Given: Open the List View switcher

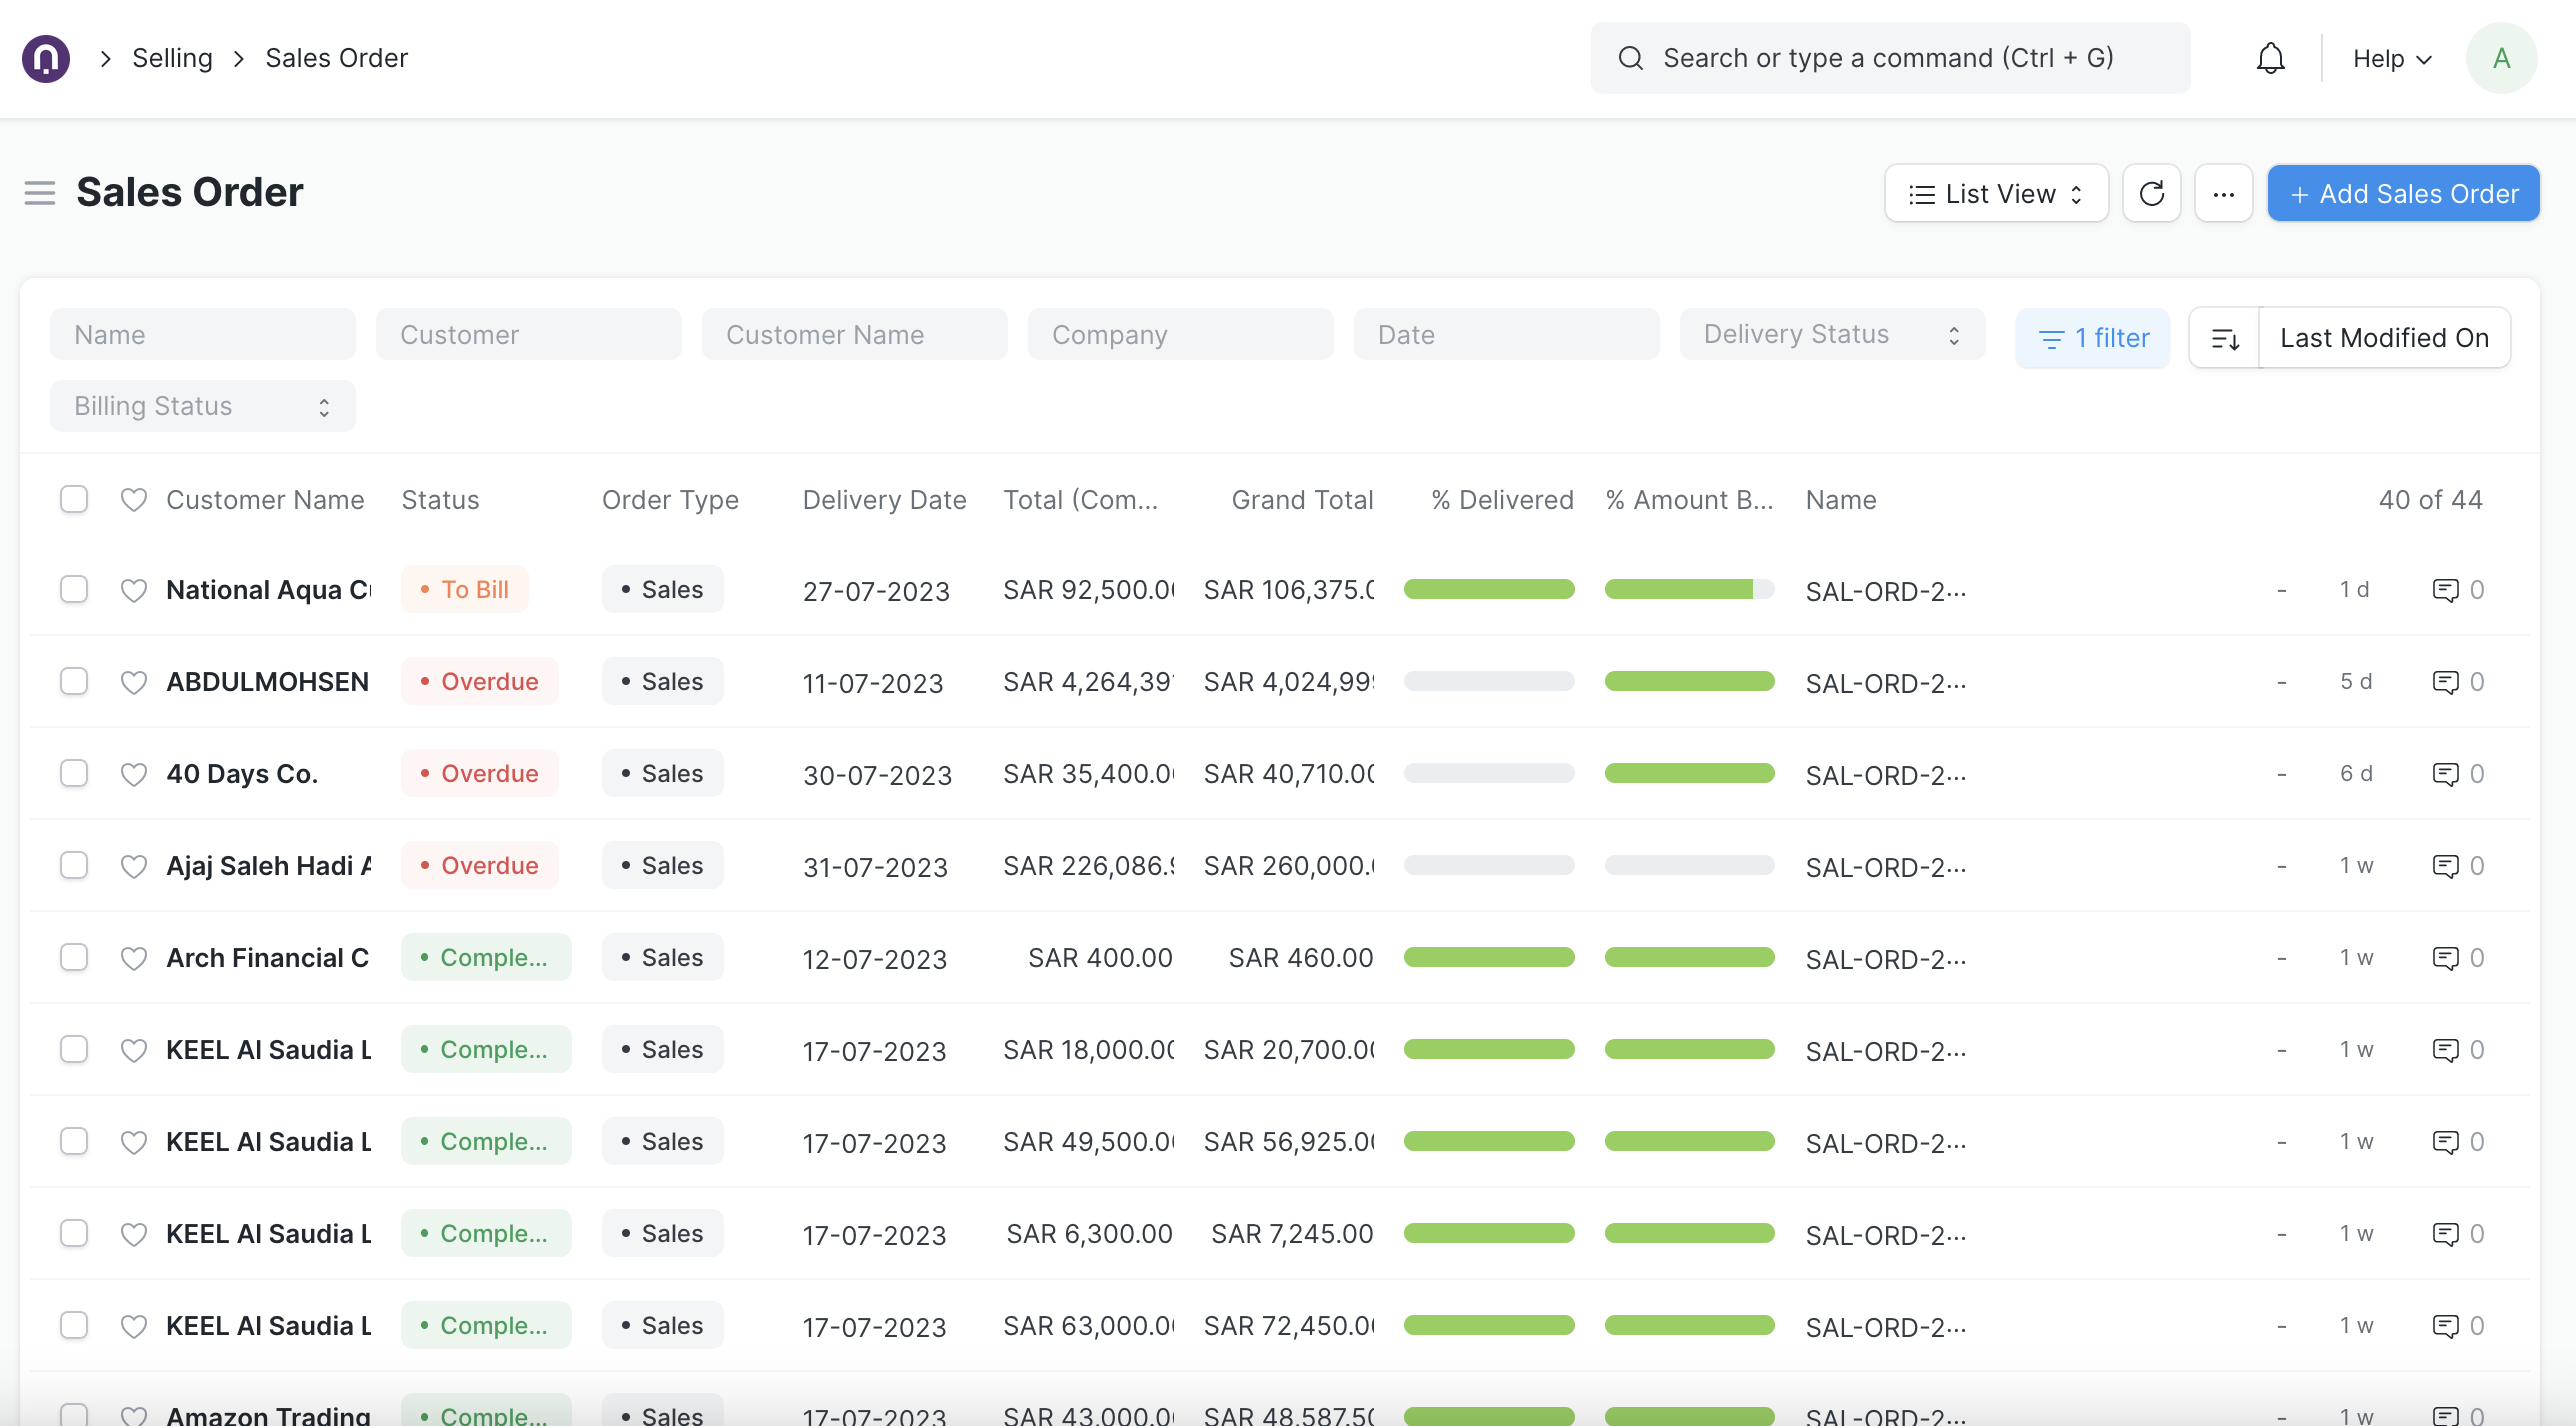Looking at the screenshot, I should coord(1995,193).
